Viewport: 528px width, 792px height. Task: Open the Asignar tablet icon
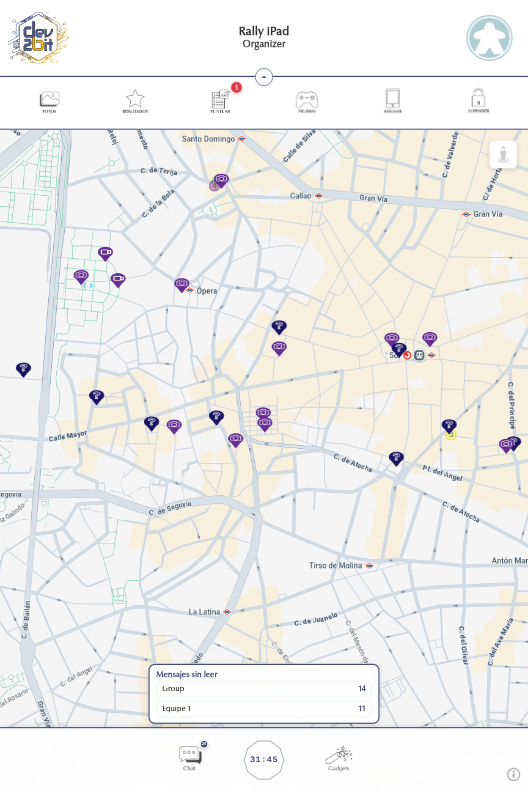coord(393,101)
